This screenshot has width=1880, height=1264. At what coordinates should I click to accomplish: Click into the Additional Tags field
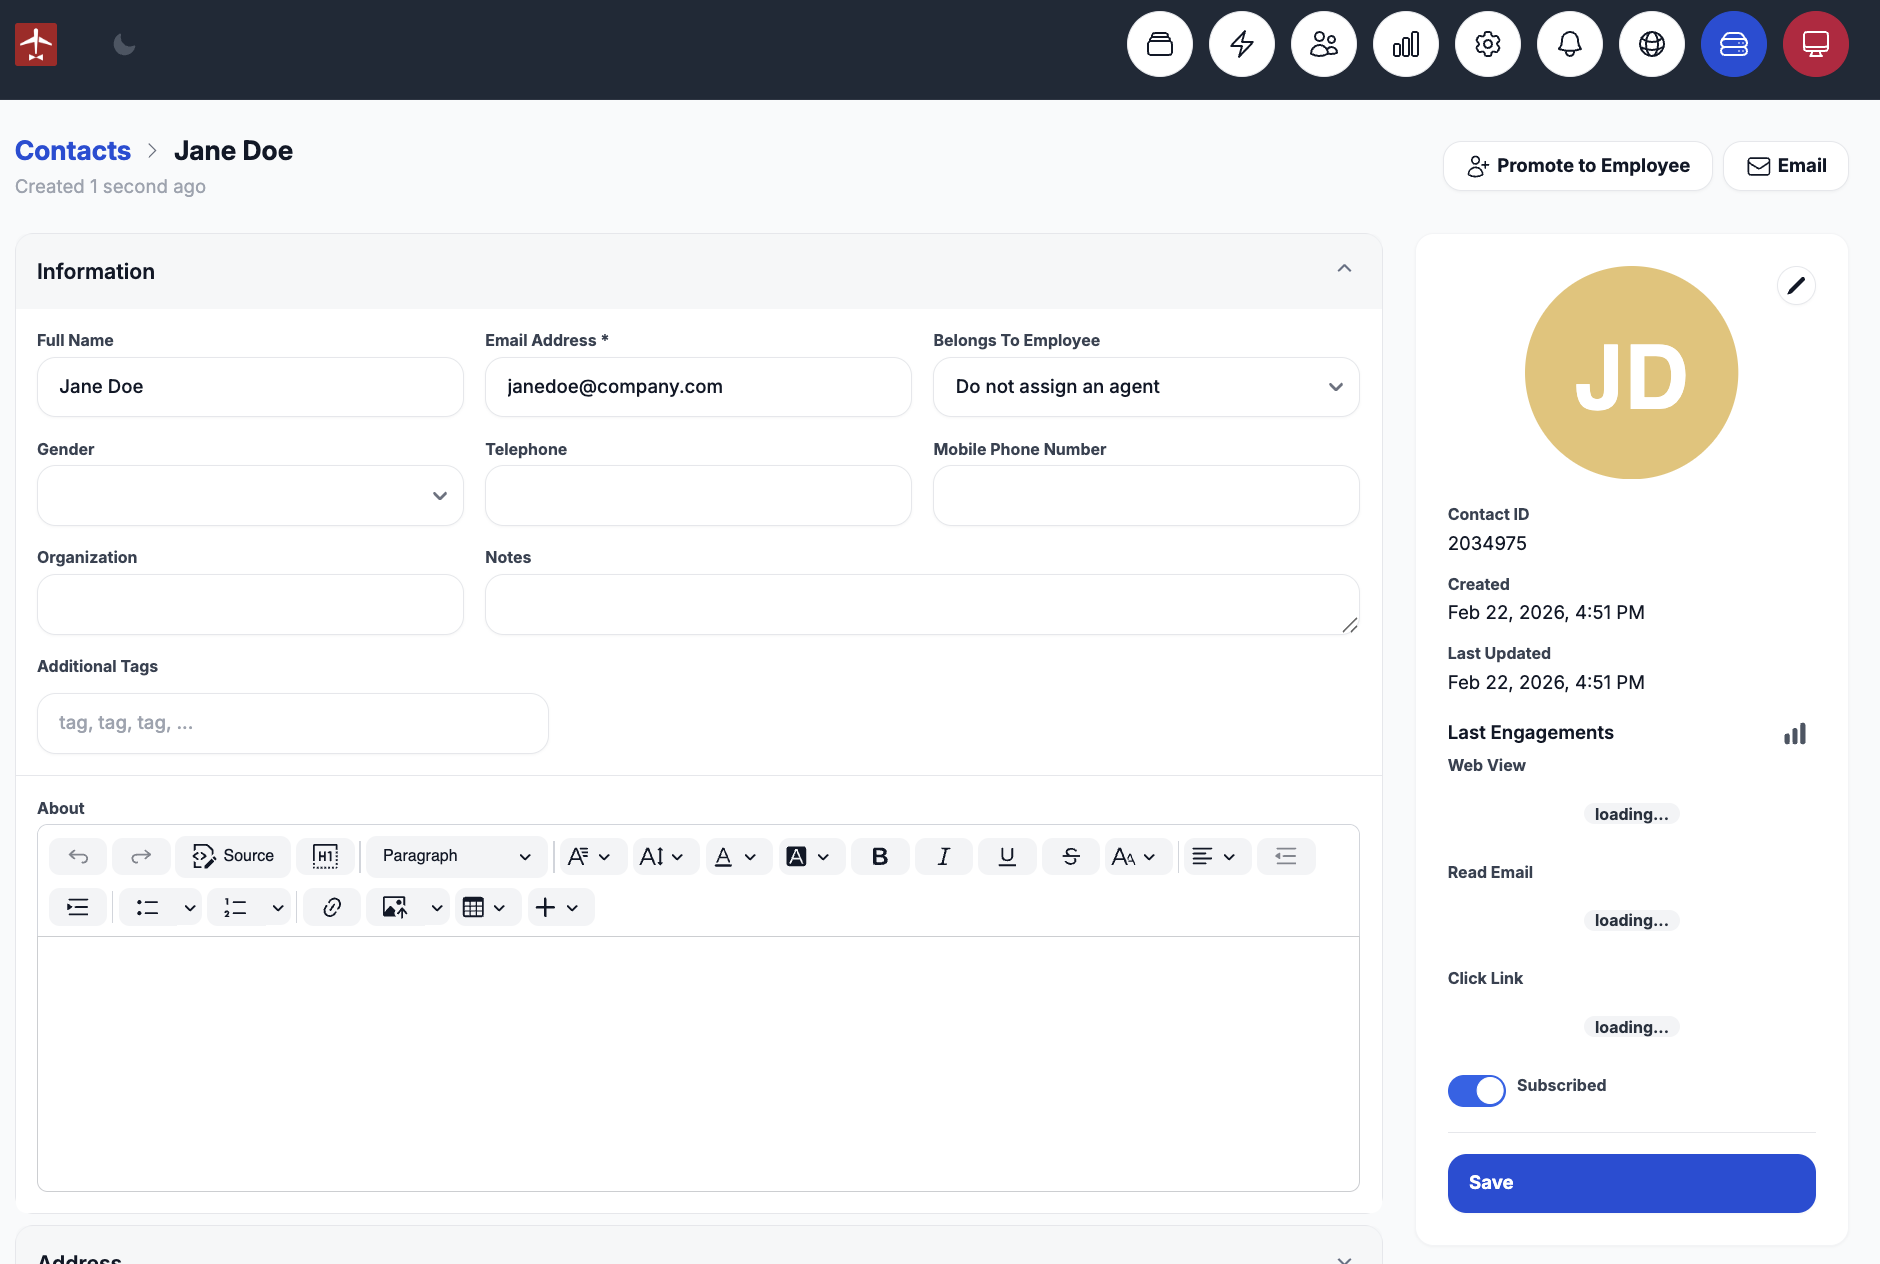pos(292,723)
